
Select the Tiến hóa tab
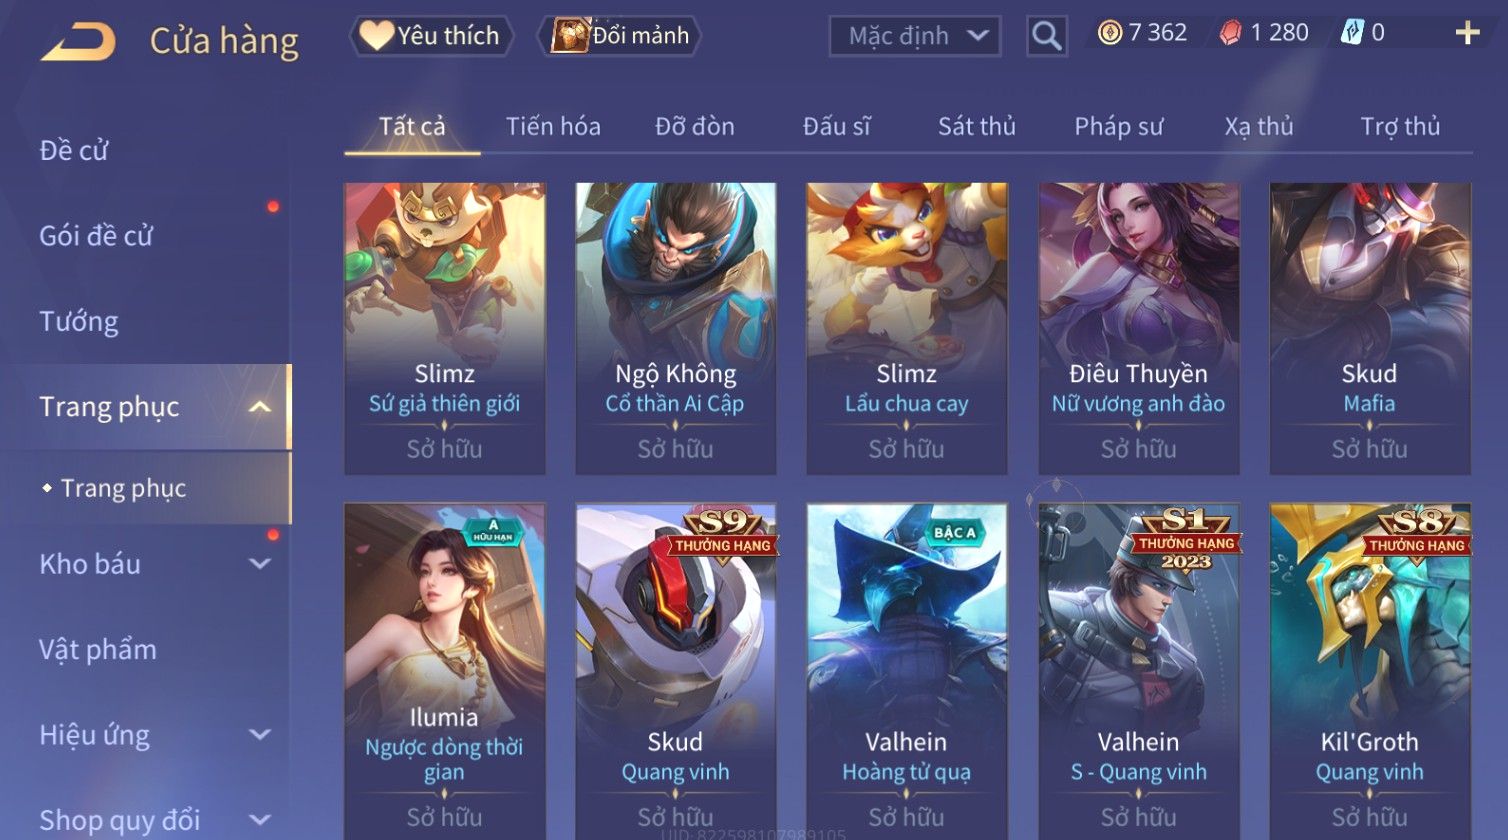point(553,126)
